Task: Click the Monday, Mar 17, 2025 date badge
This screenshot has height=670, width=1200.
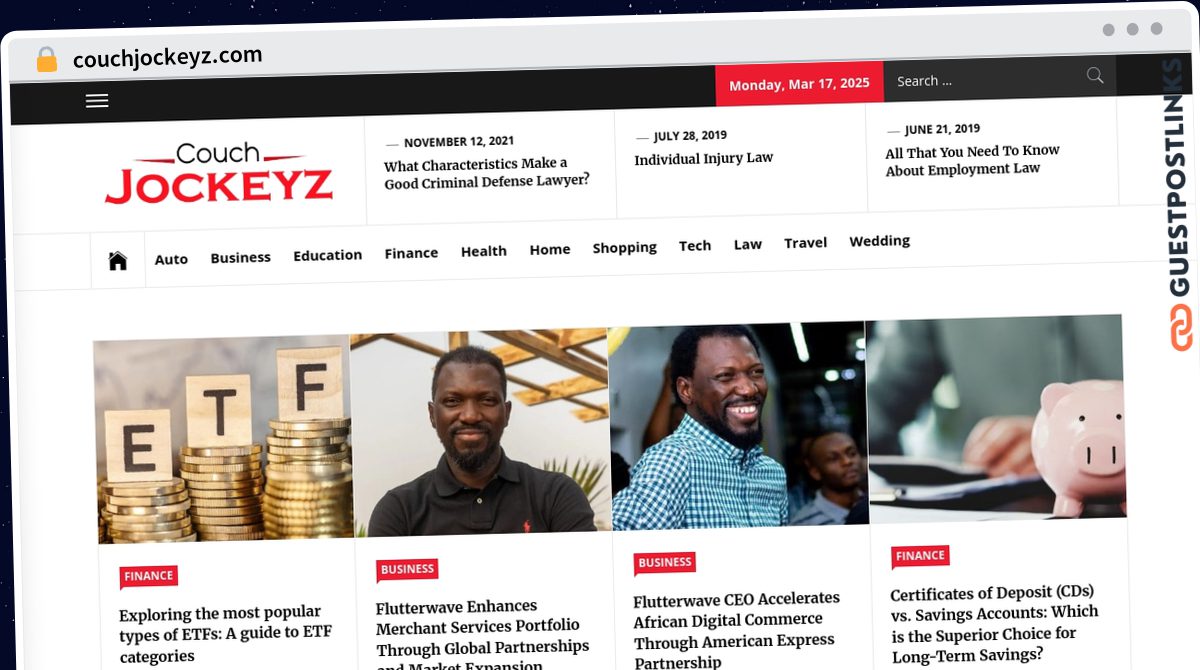Action: 799,84
